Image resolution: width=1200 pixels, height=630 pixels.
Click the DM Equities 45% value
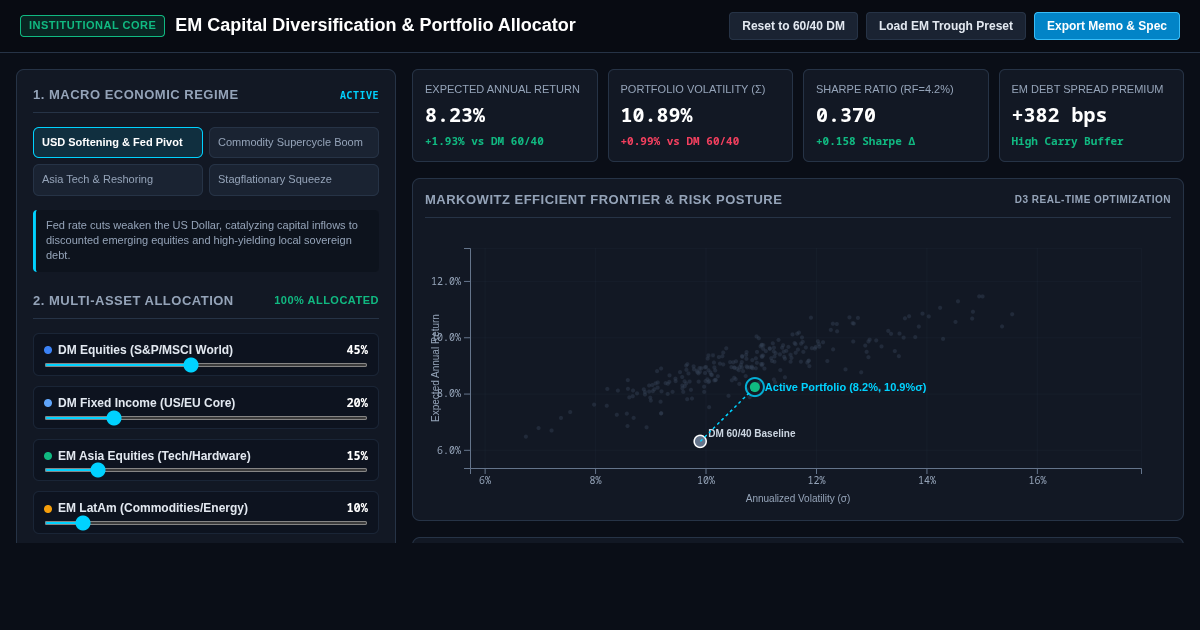click(357, 350)
